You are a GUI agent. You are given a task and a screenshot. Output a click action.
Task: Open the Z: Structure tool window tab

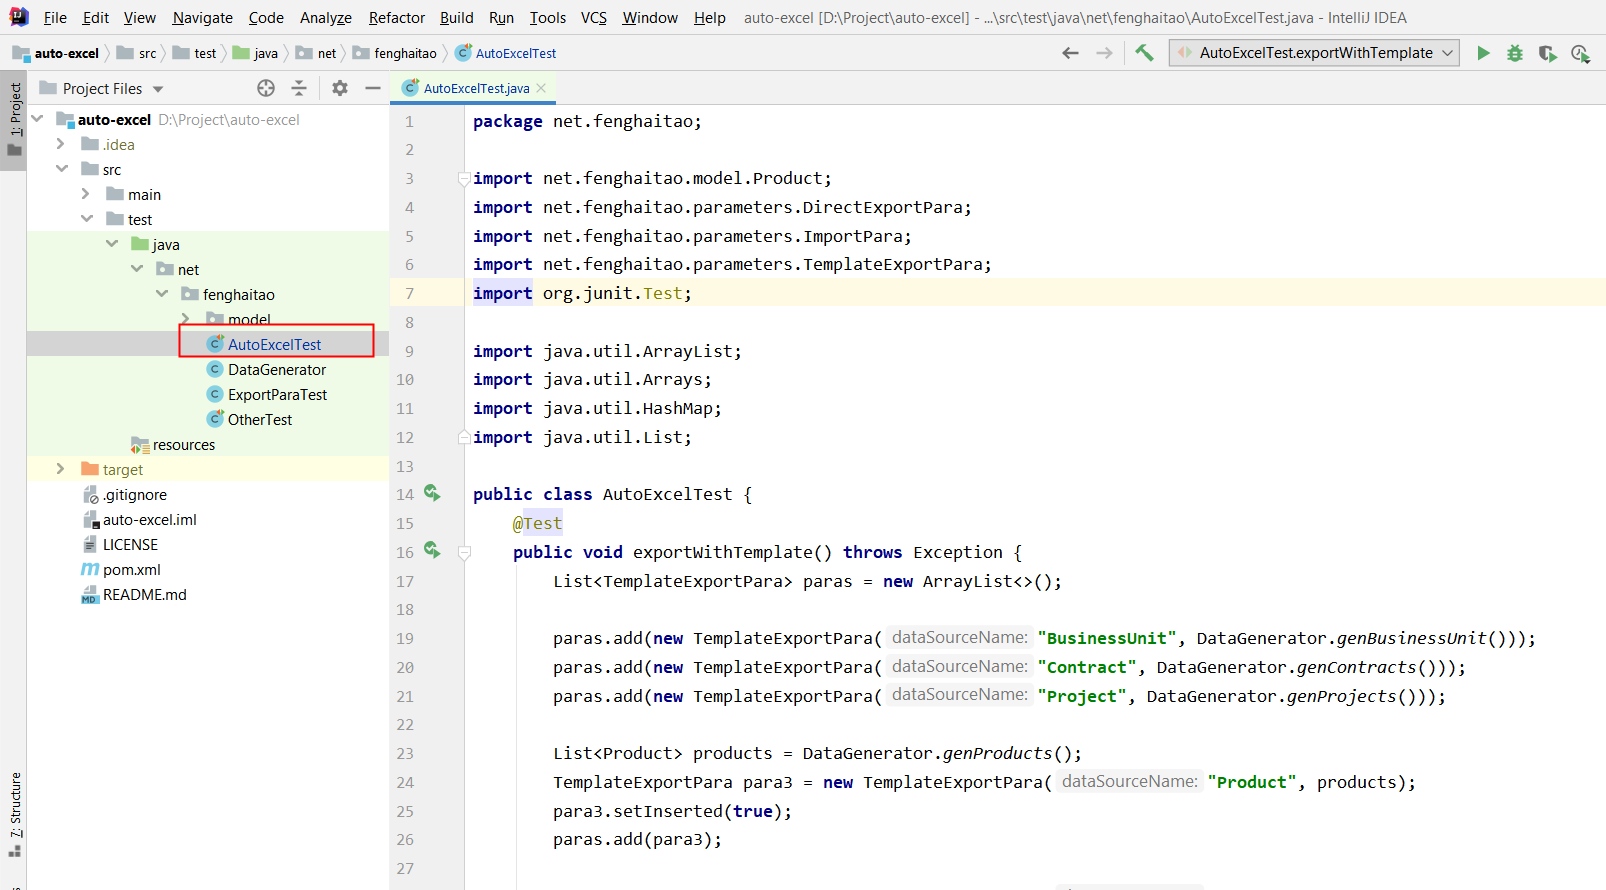point(14,814)
